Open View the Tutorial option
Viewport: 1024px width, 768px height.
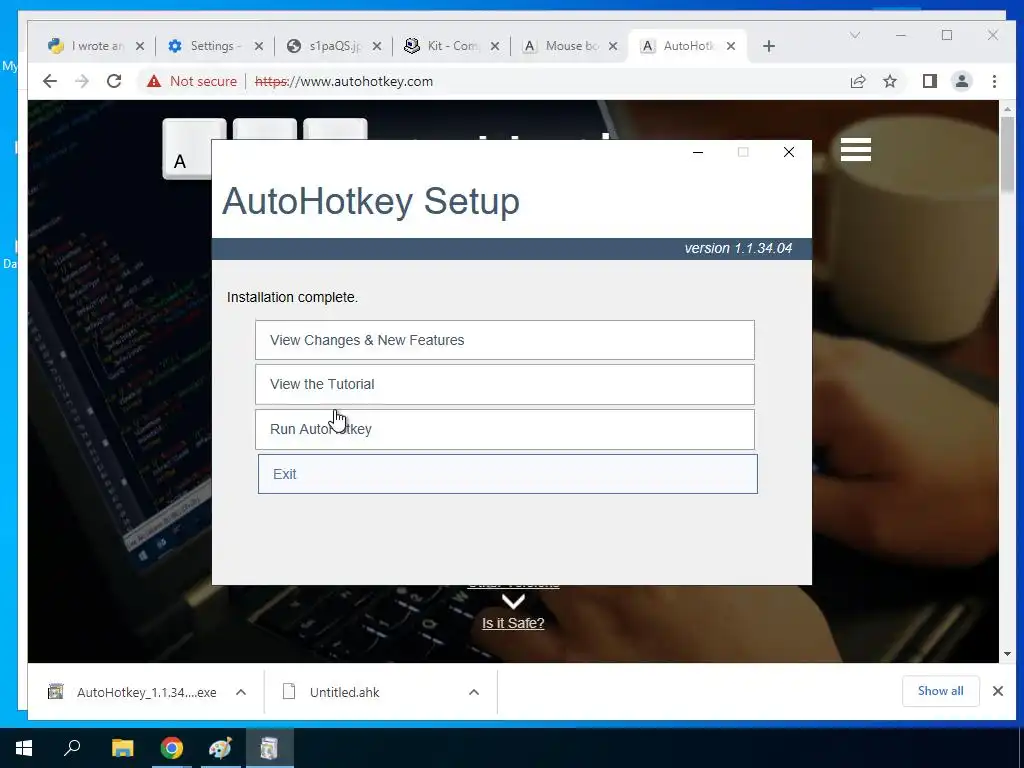click(504, 384)
